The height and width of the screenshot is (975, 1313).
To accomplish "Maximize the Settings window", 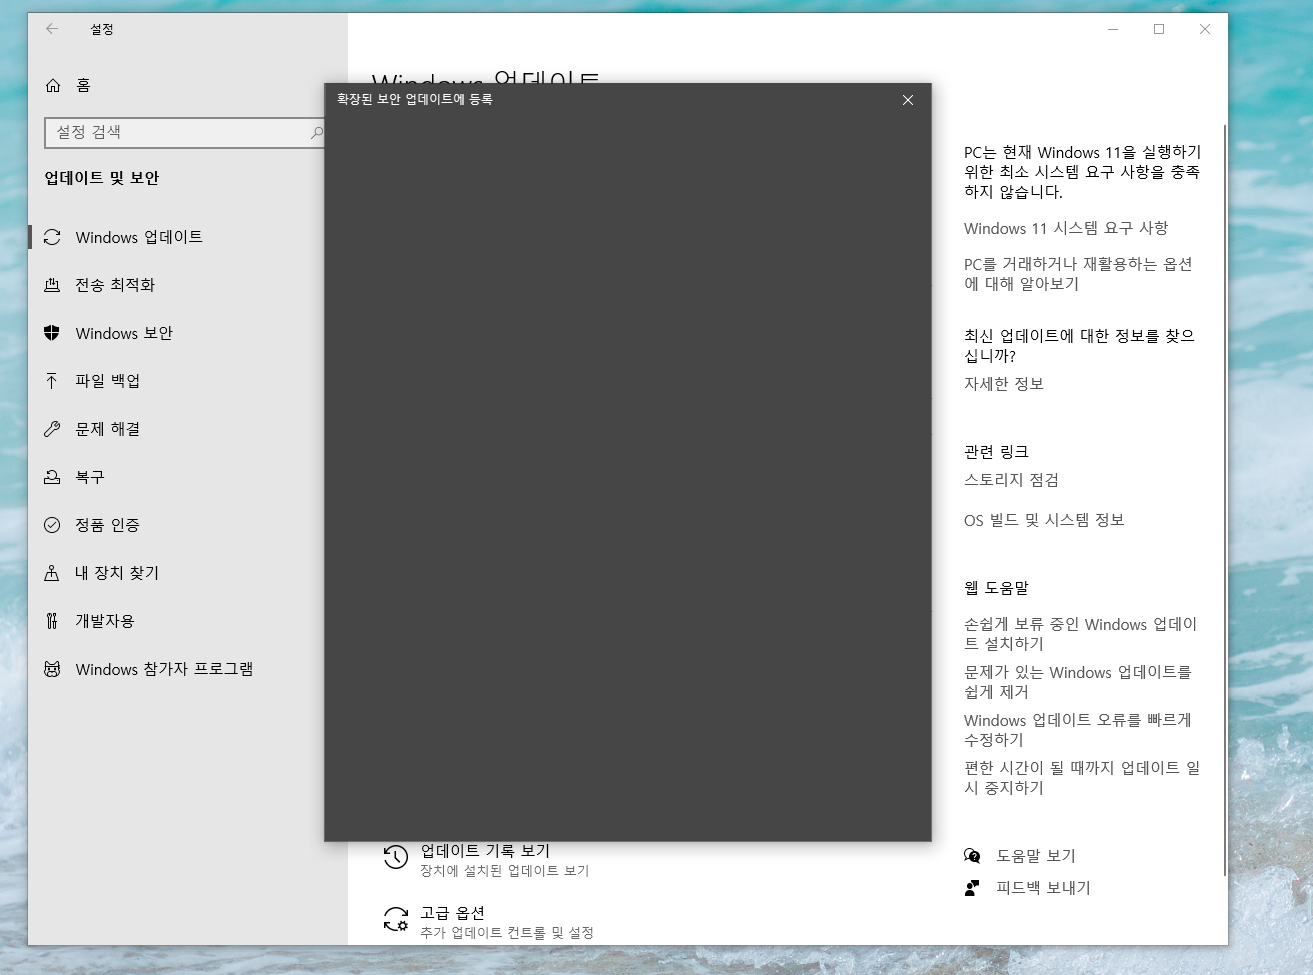I will 1159,29.
